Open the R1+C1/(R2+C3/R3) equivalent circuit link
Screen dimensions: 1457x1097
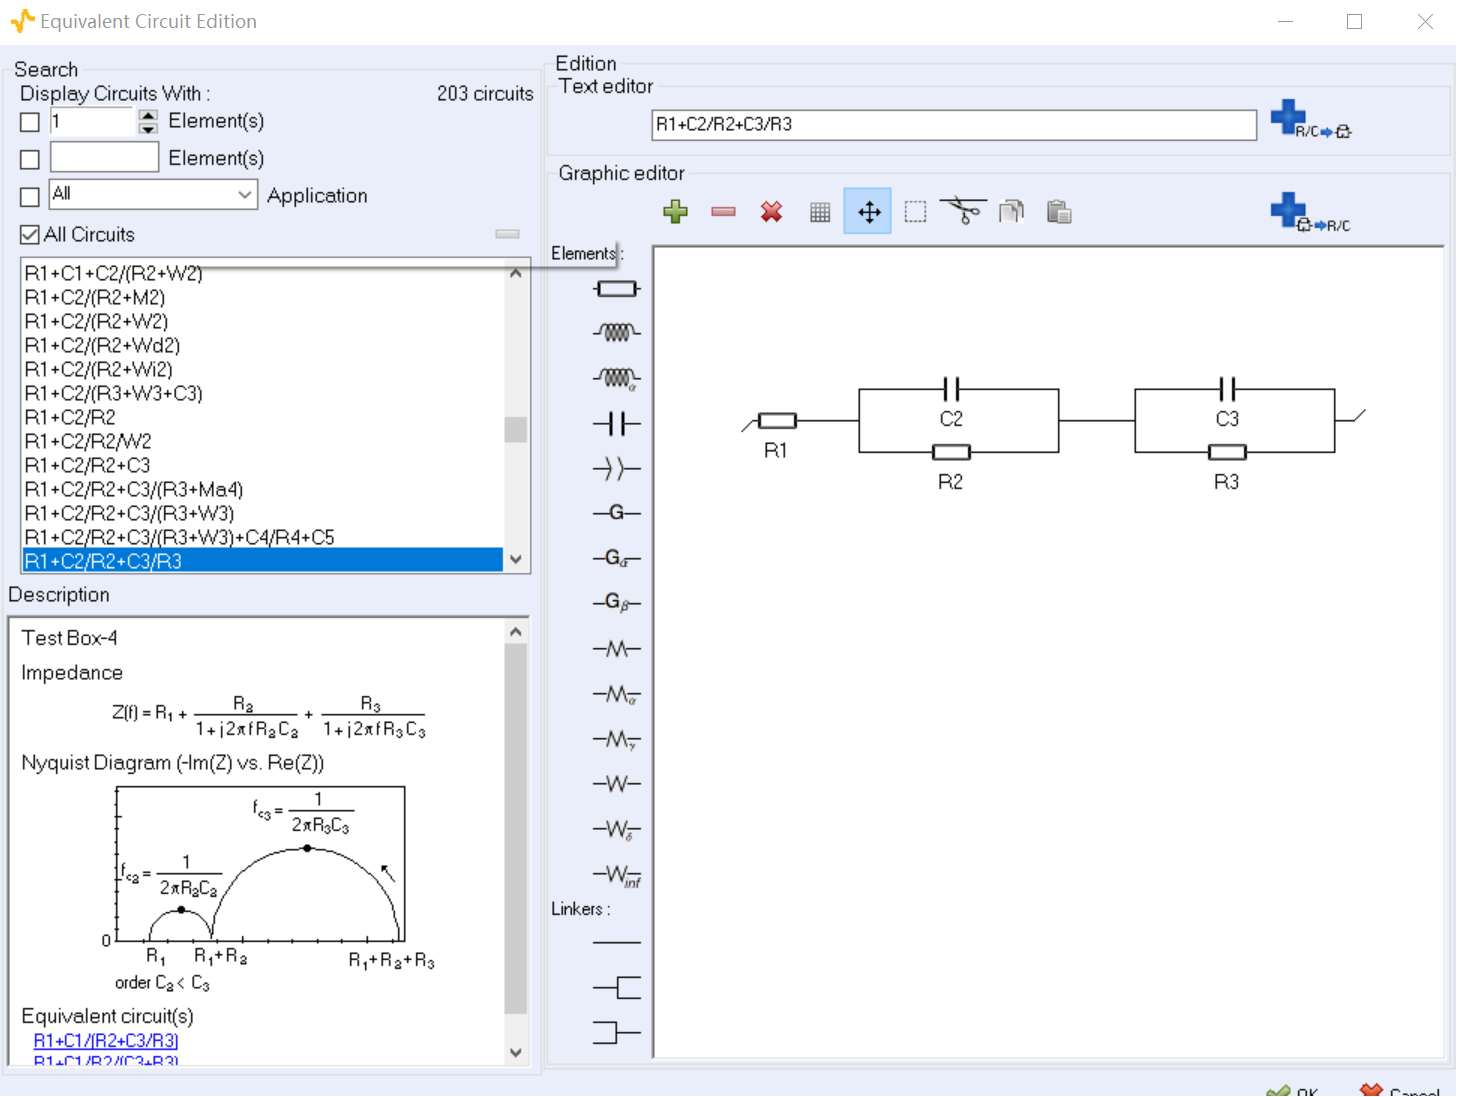pos(106,1041)
